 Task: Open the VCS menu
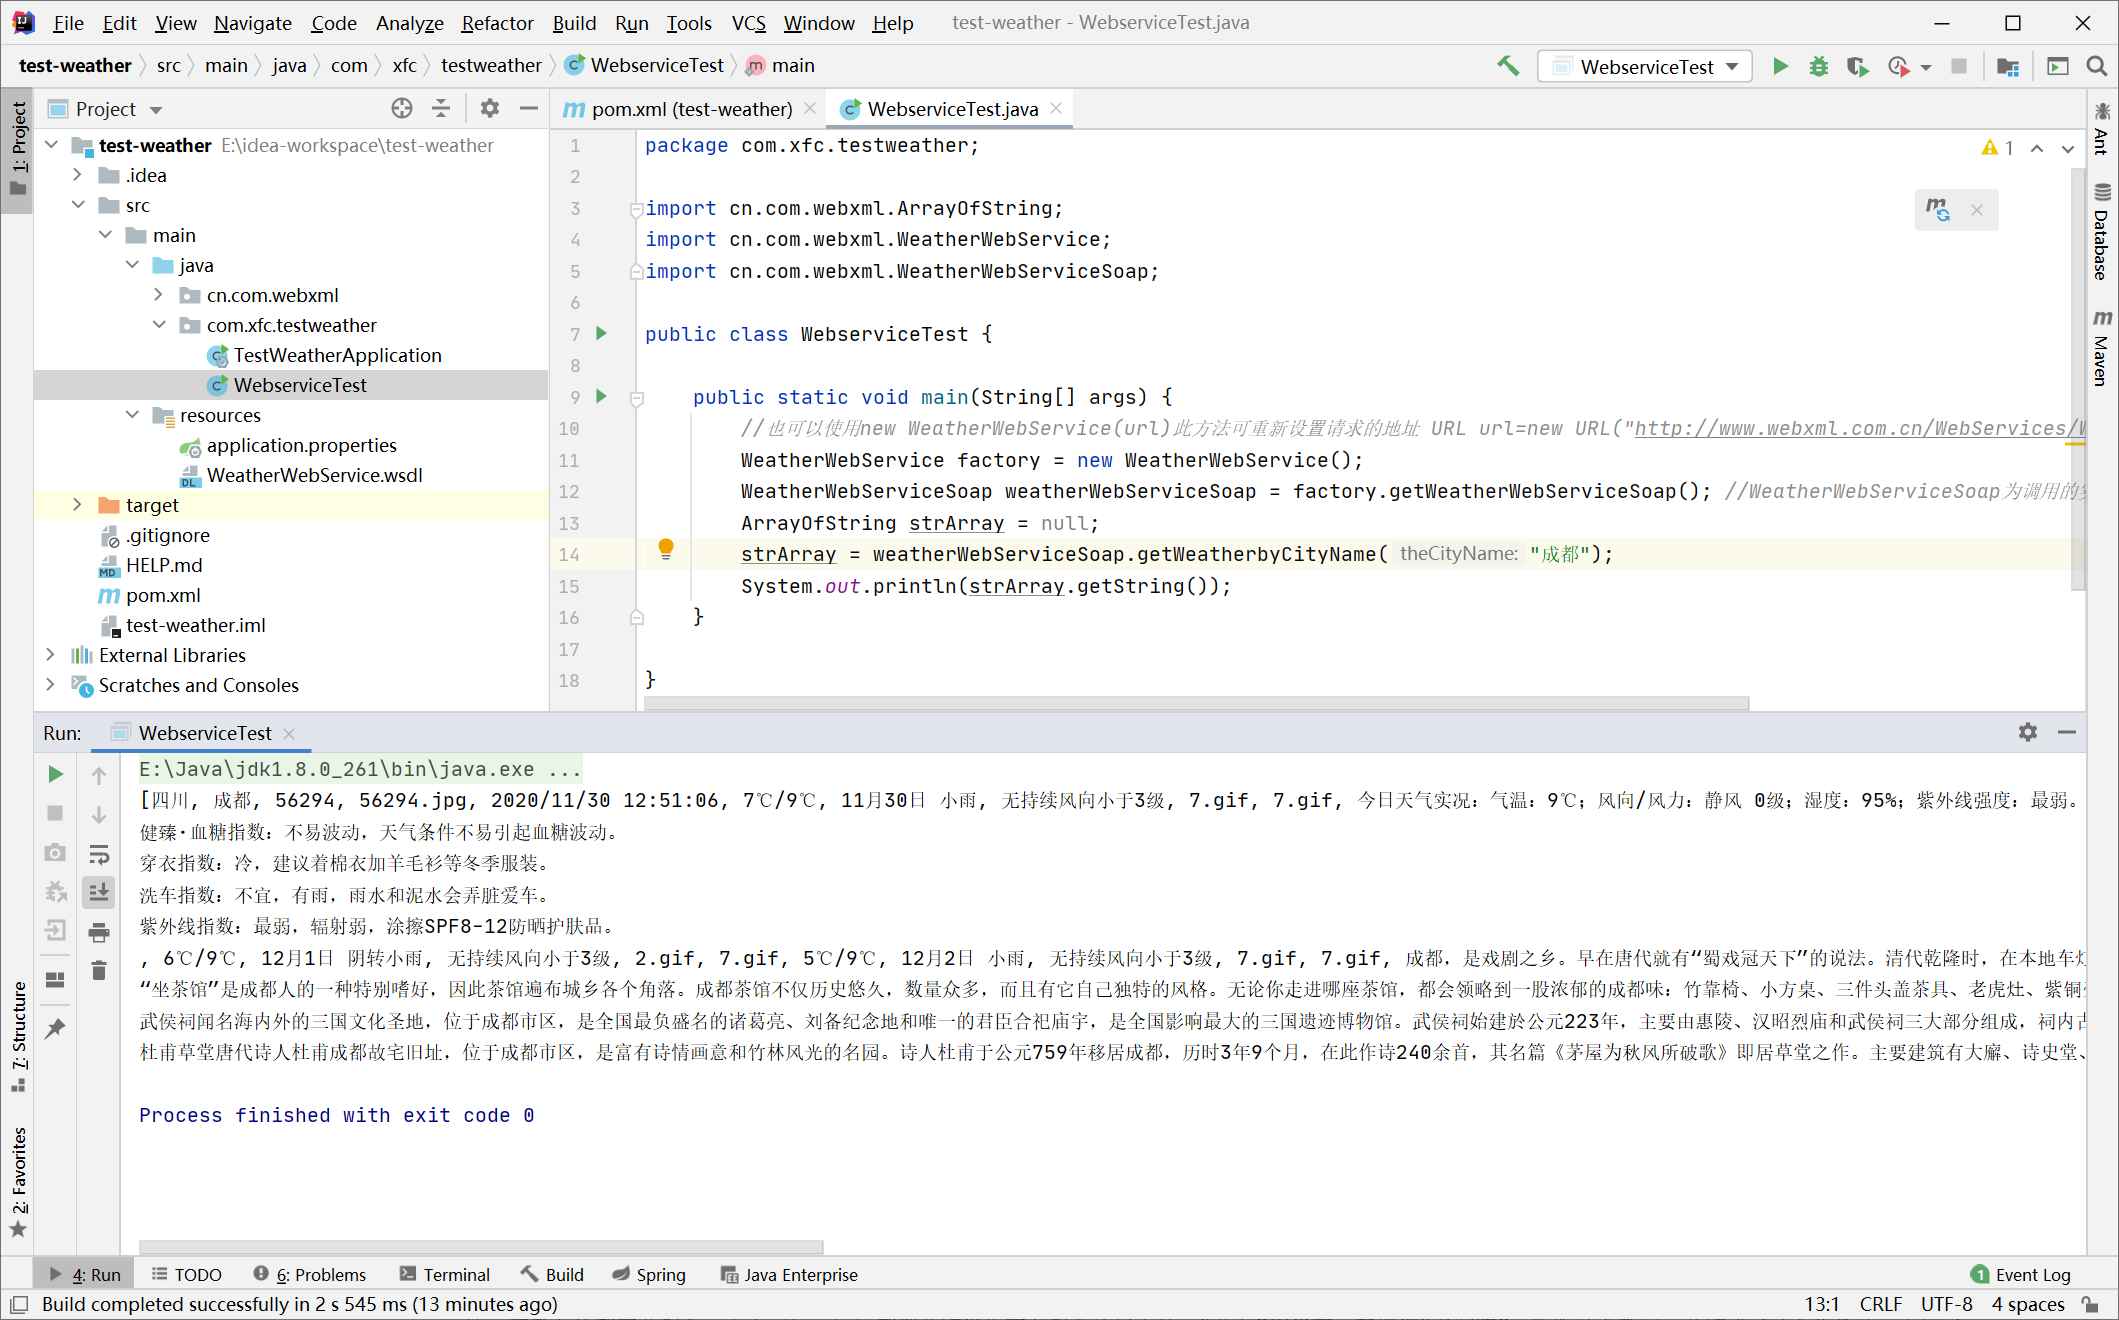coord(748,23)
